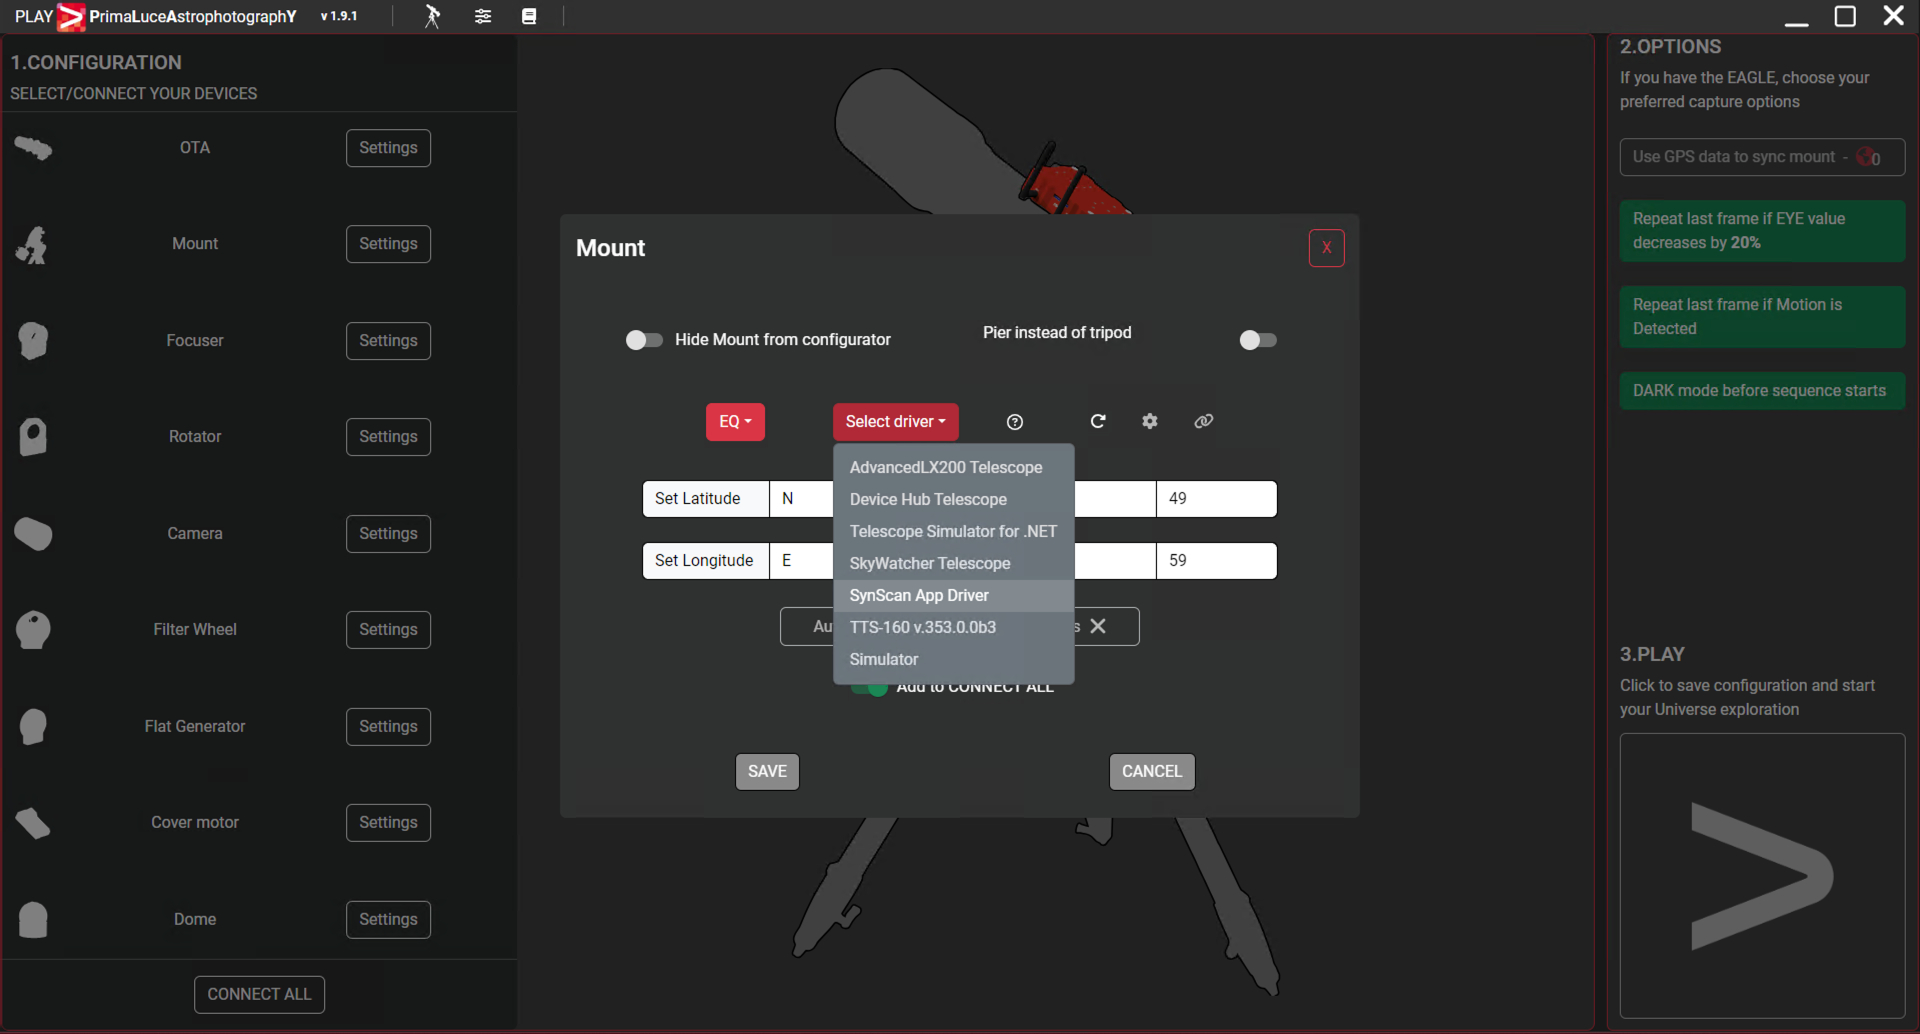Click the link connect icon in Mount dialog
This screenshot has height=1034, width=1920.
pos(1204,421)
